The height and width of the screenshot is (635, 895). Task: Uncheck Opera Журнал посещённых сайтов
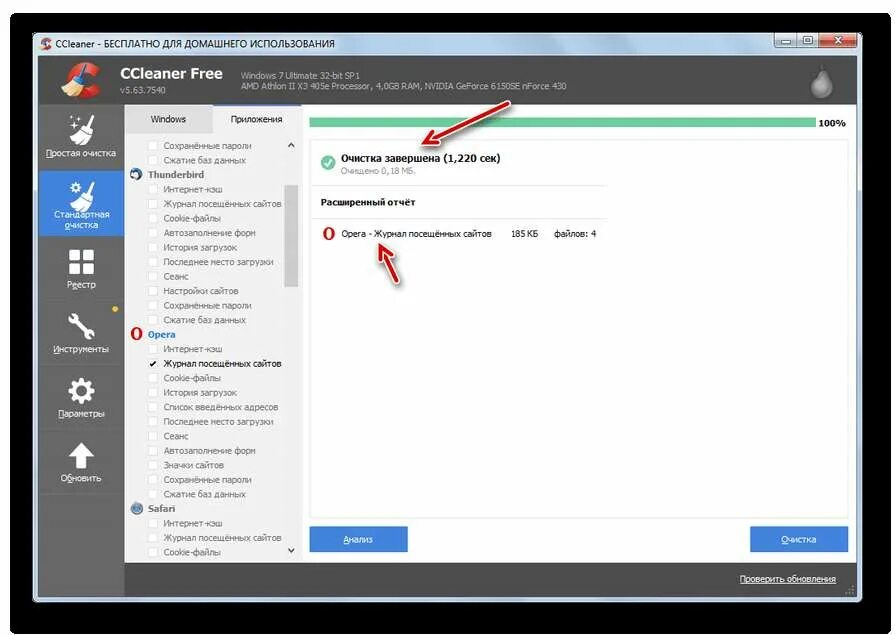(152, 363)
